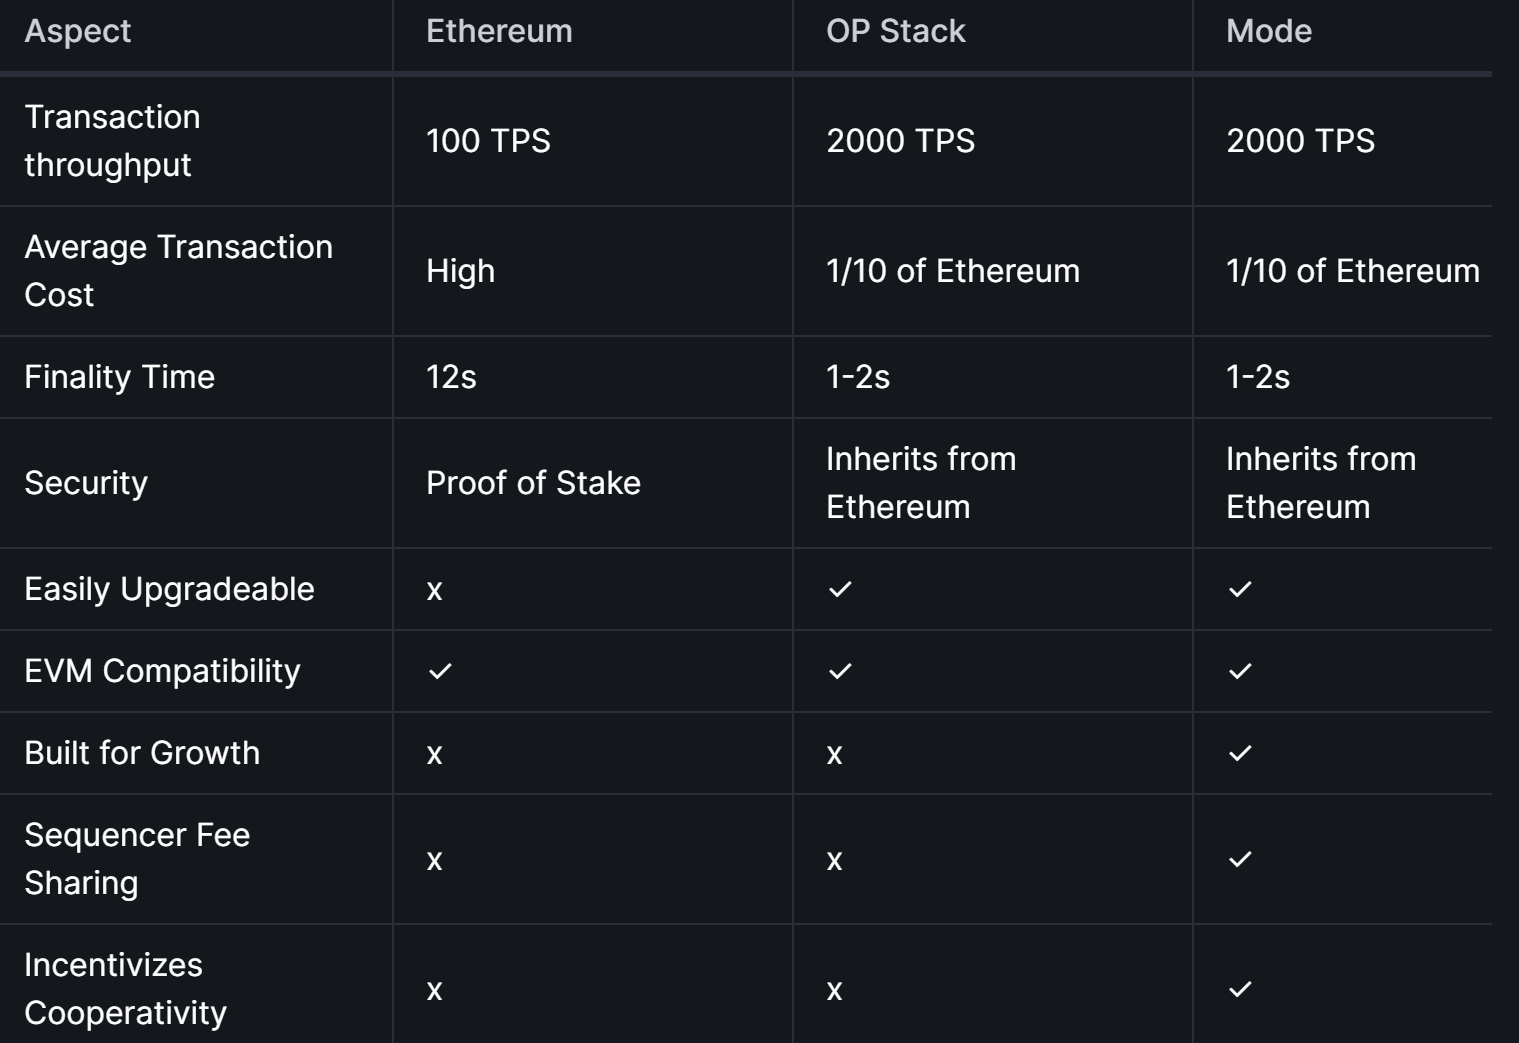This screenshot has width=1519, height=1043.
Task: Click the Finality Time row label
Action: 119,377
